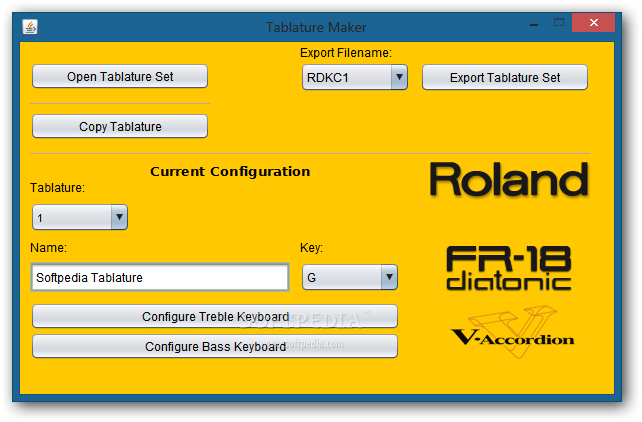Viewport: 642px width, 422px height.
Task: Click the 'Tablature:' label
Action: tap(57, 188)
